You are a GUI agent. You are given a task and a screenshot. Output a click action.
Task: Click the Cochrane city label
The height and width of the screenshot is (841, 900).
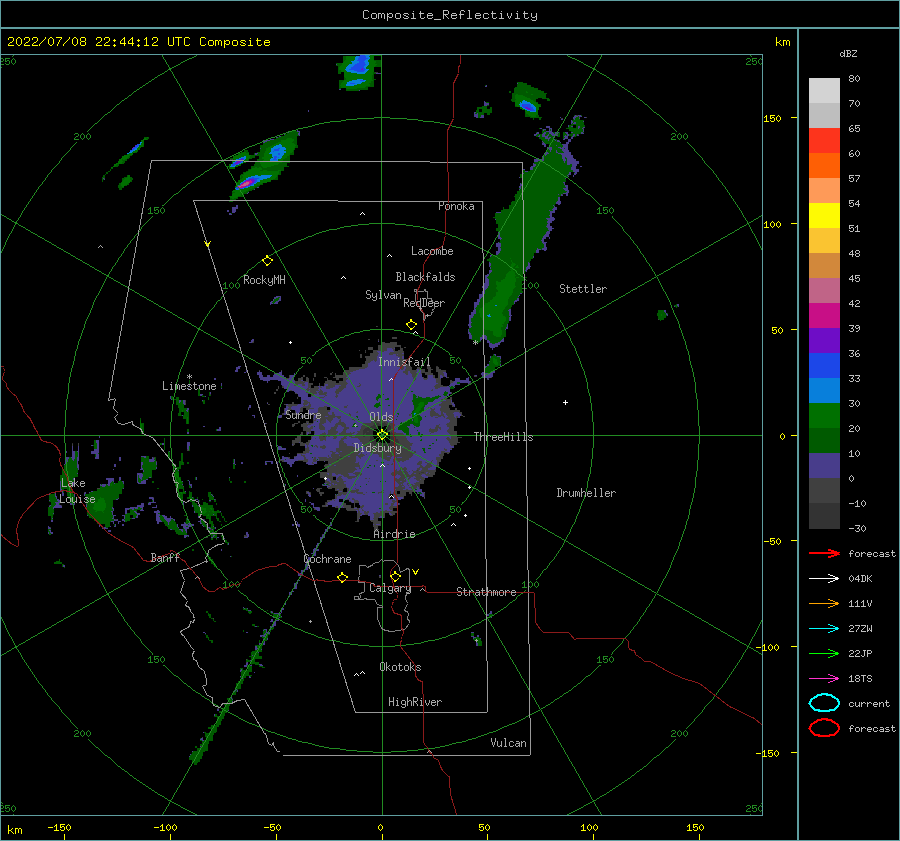[327, 559]
